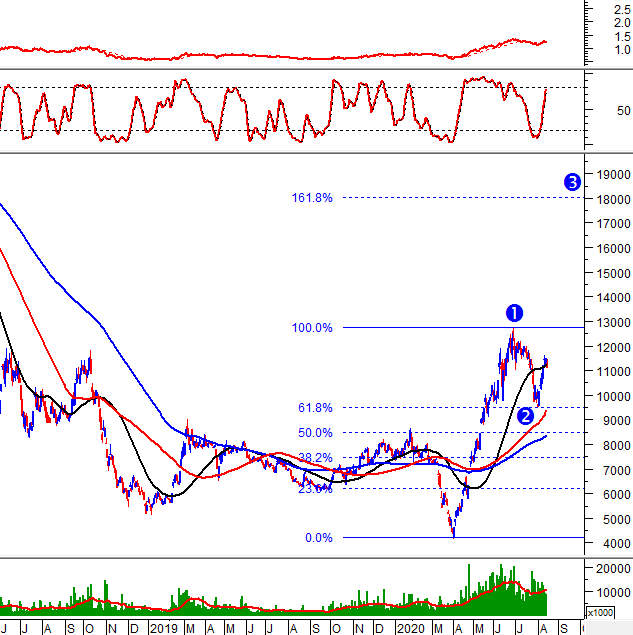The image size is (633, 635).
Task: Select the 1.0 value on the top indicator axis
Action: pyautogui.click(x=622, y=50)
